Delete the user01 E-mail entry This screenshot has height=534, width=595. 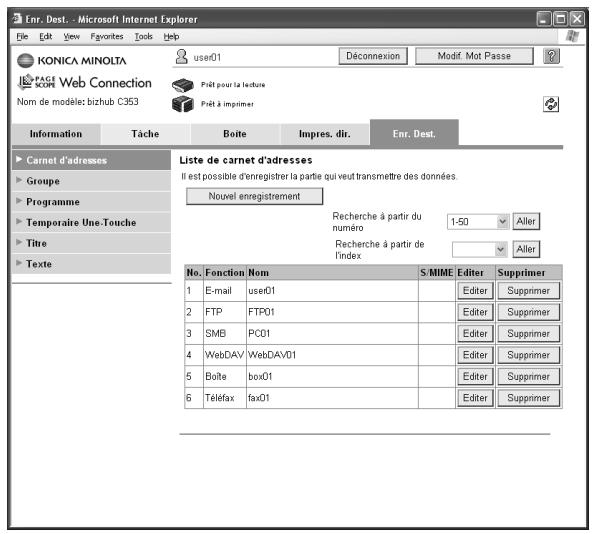click(529, 291)
